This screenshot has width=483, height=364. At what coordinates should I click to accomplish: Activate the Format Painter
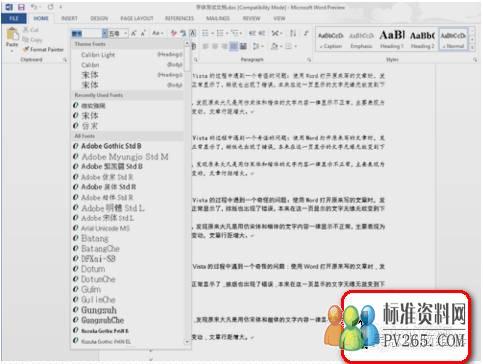coord(43,49)
